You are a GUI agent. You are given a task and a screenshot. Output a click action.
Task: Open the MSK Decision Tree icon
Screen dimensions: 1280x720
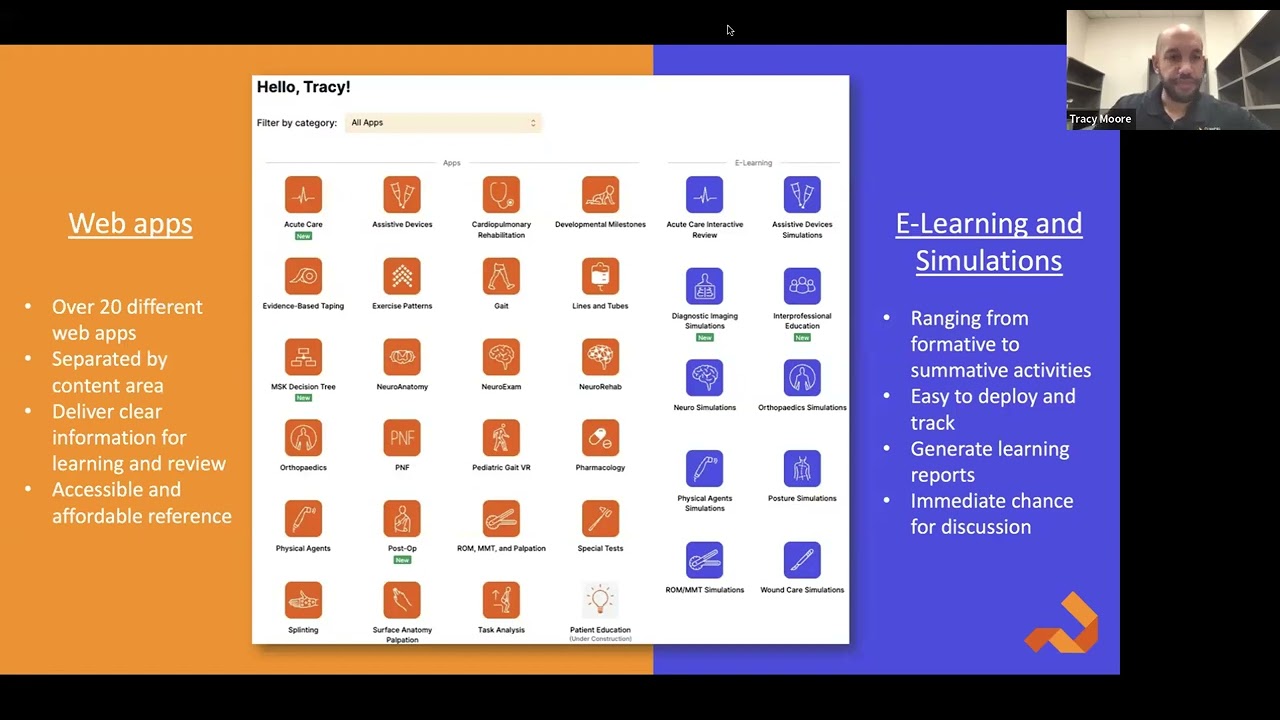[x=303, y=357]
